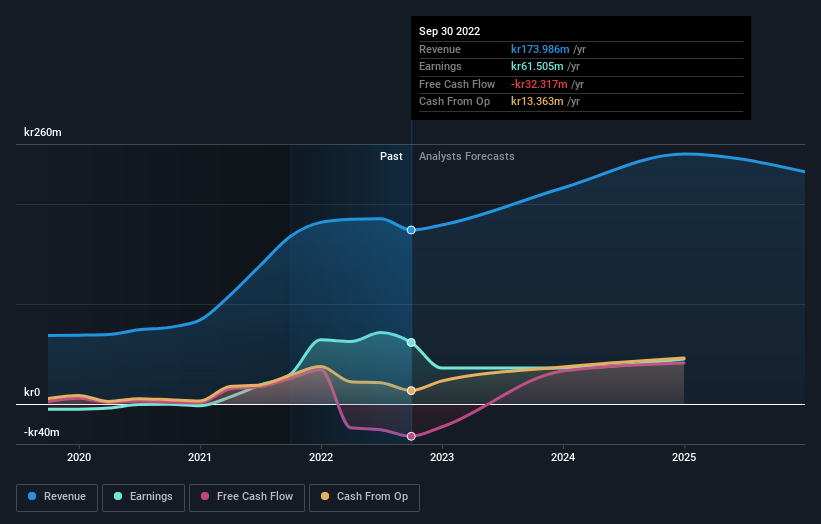Click the Sep 30 2022 tooltip date
This screenshot has height=524, width=821.
tap(449, 31)
